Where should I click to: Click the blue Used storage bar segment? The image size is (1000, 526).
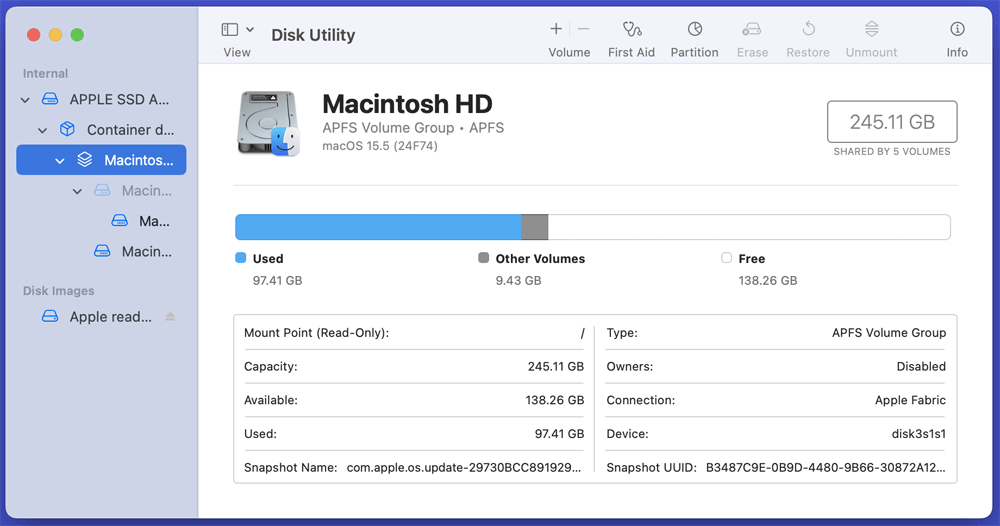378,227
